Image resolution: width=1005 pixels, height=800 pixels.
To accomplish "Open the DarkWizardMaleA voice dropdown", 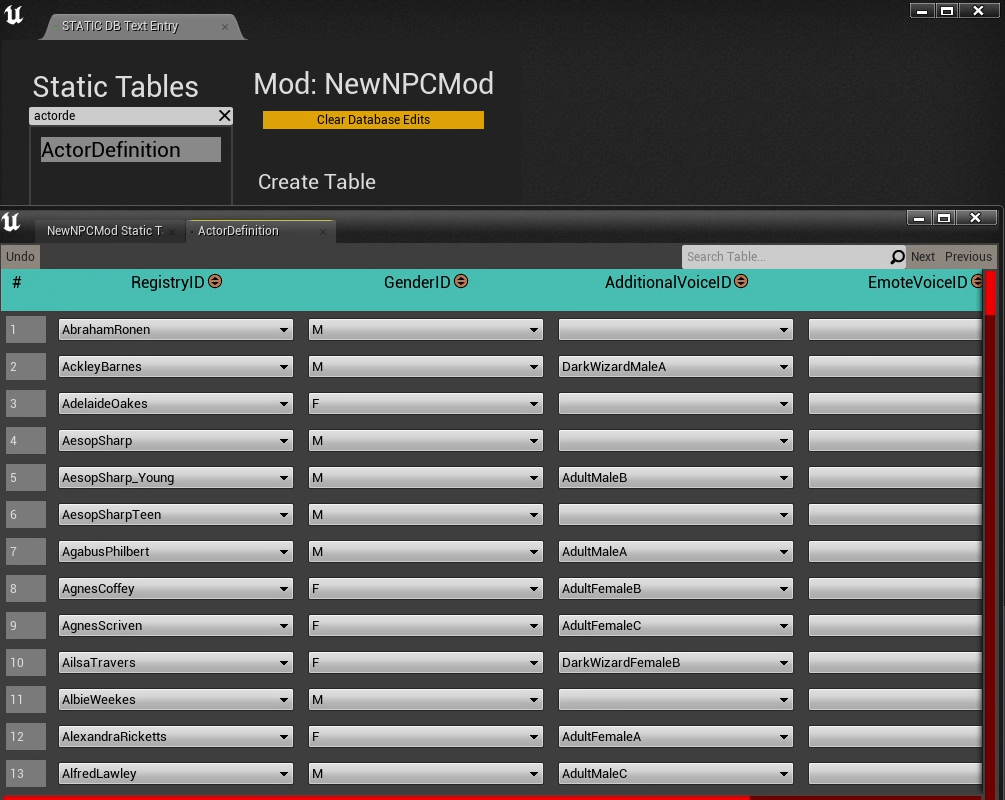I will click(x=676, y=367).
